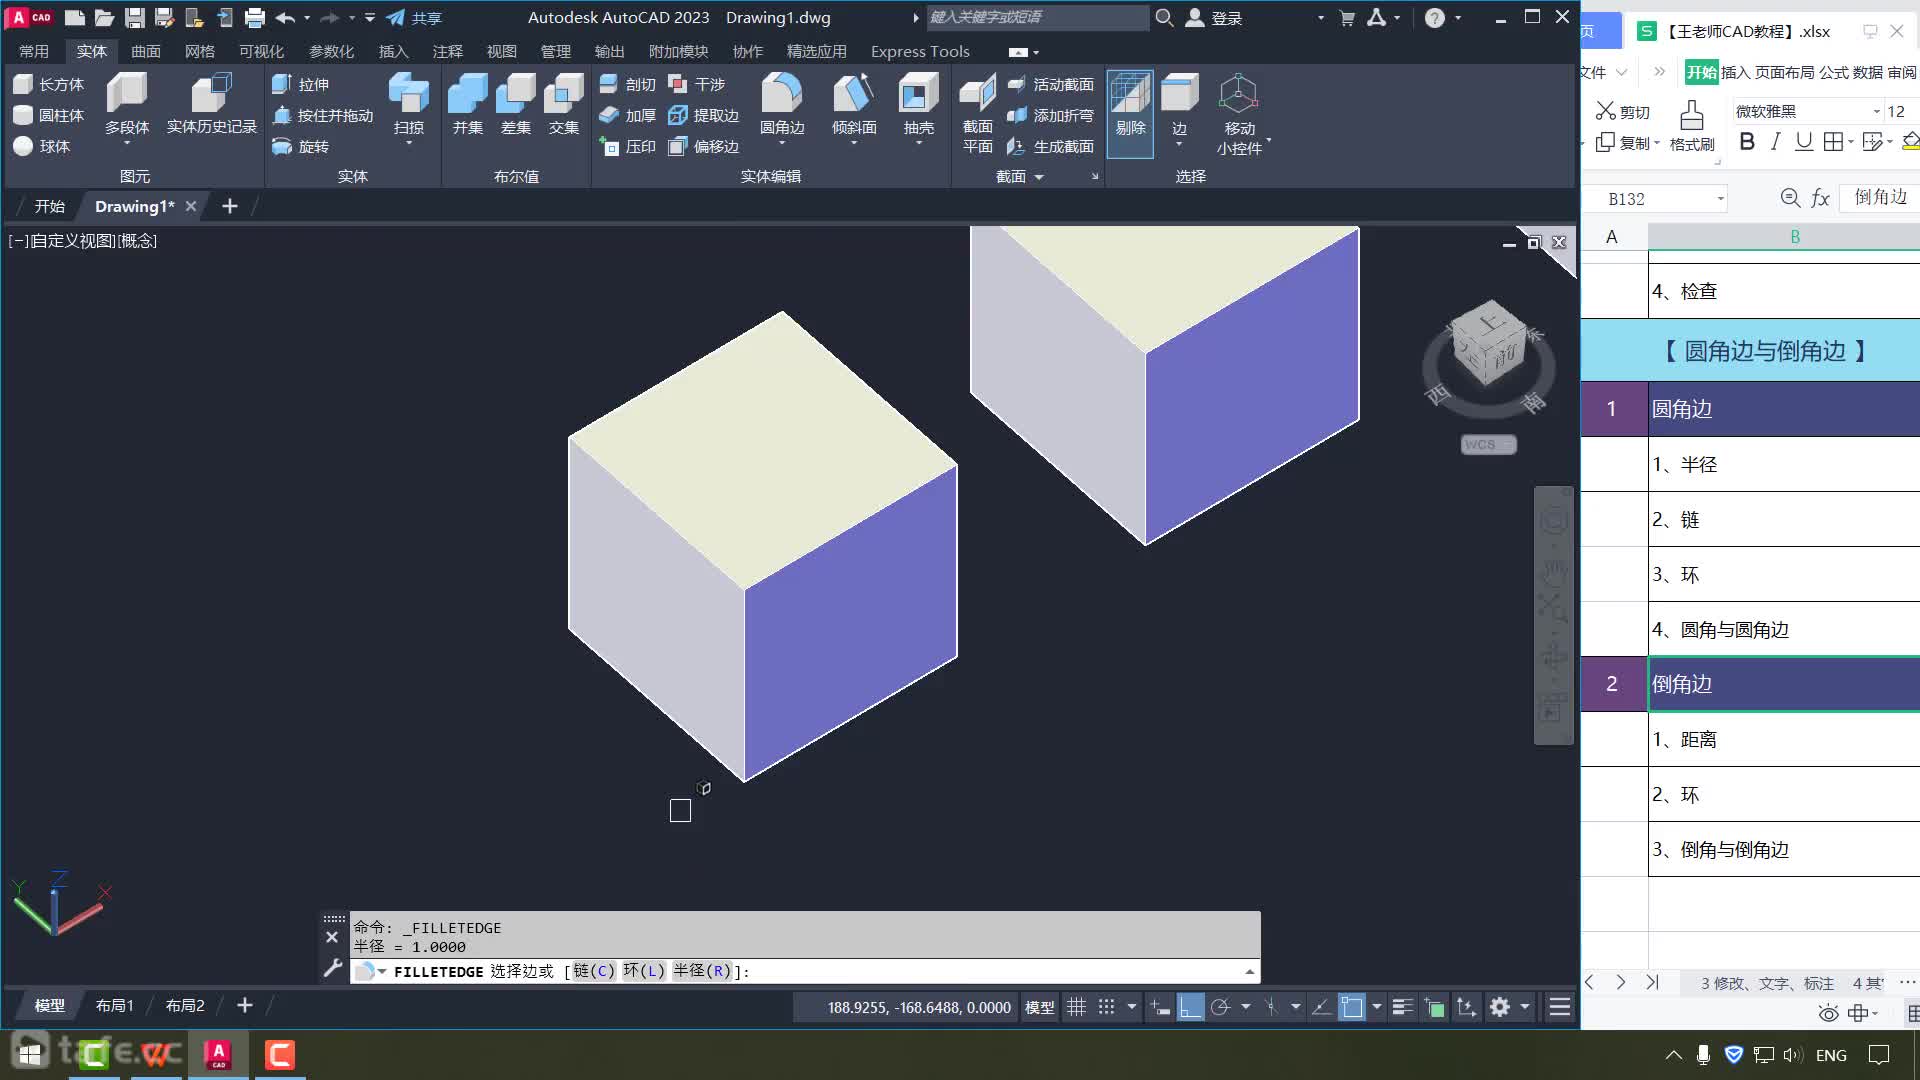Click the 加厚 thicken tool
The image size is (1920, 1080).
click(x=627, y=116)
